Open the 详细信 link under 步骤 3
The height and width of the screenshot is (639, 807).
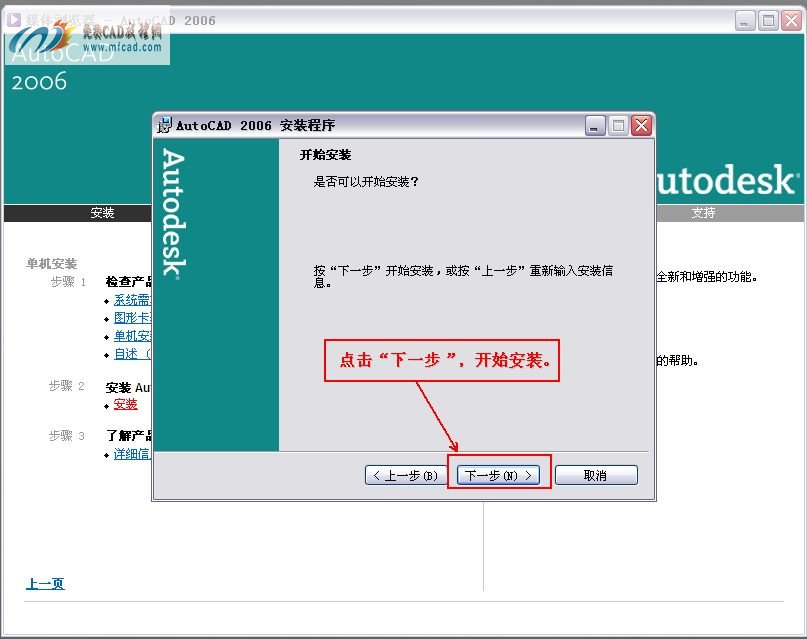pos(132,454)
